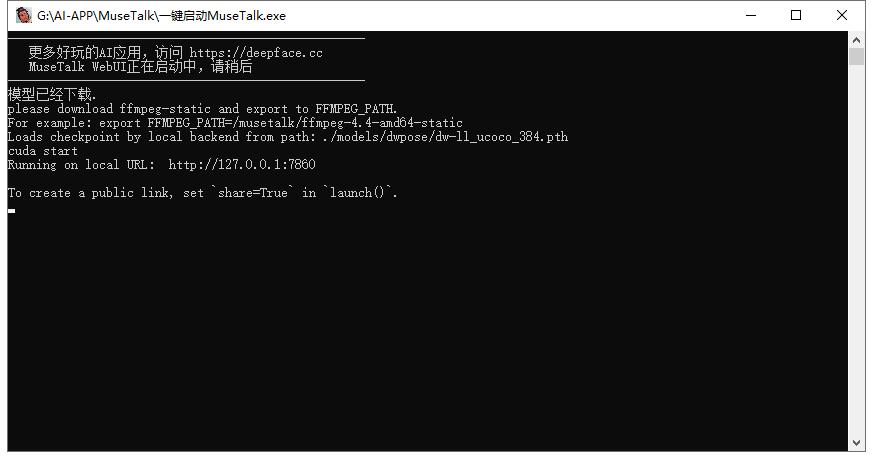Click the scrollbar track below the thumb
This screenshot has height=459, width=873.
pyautogui.click(x=856, y=251)
